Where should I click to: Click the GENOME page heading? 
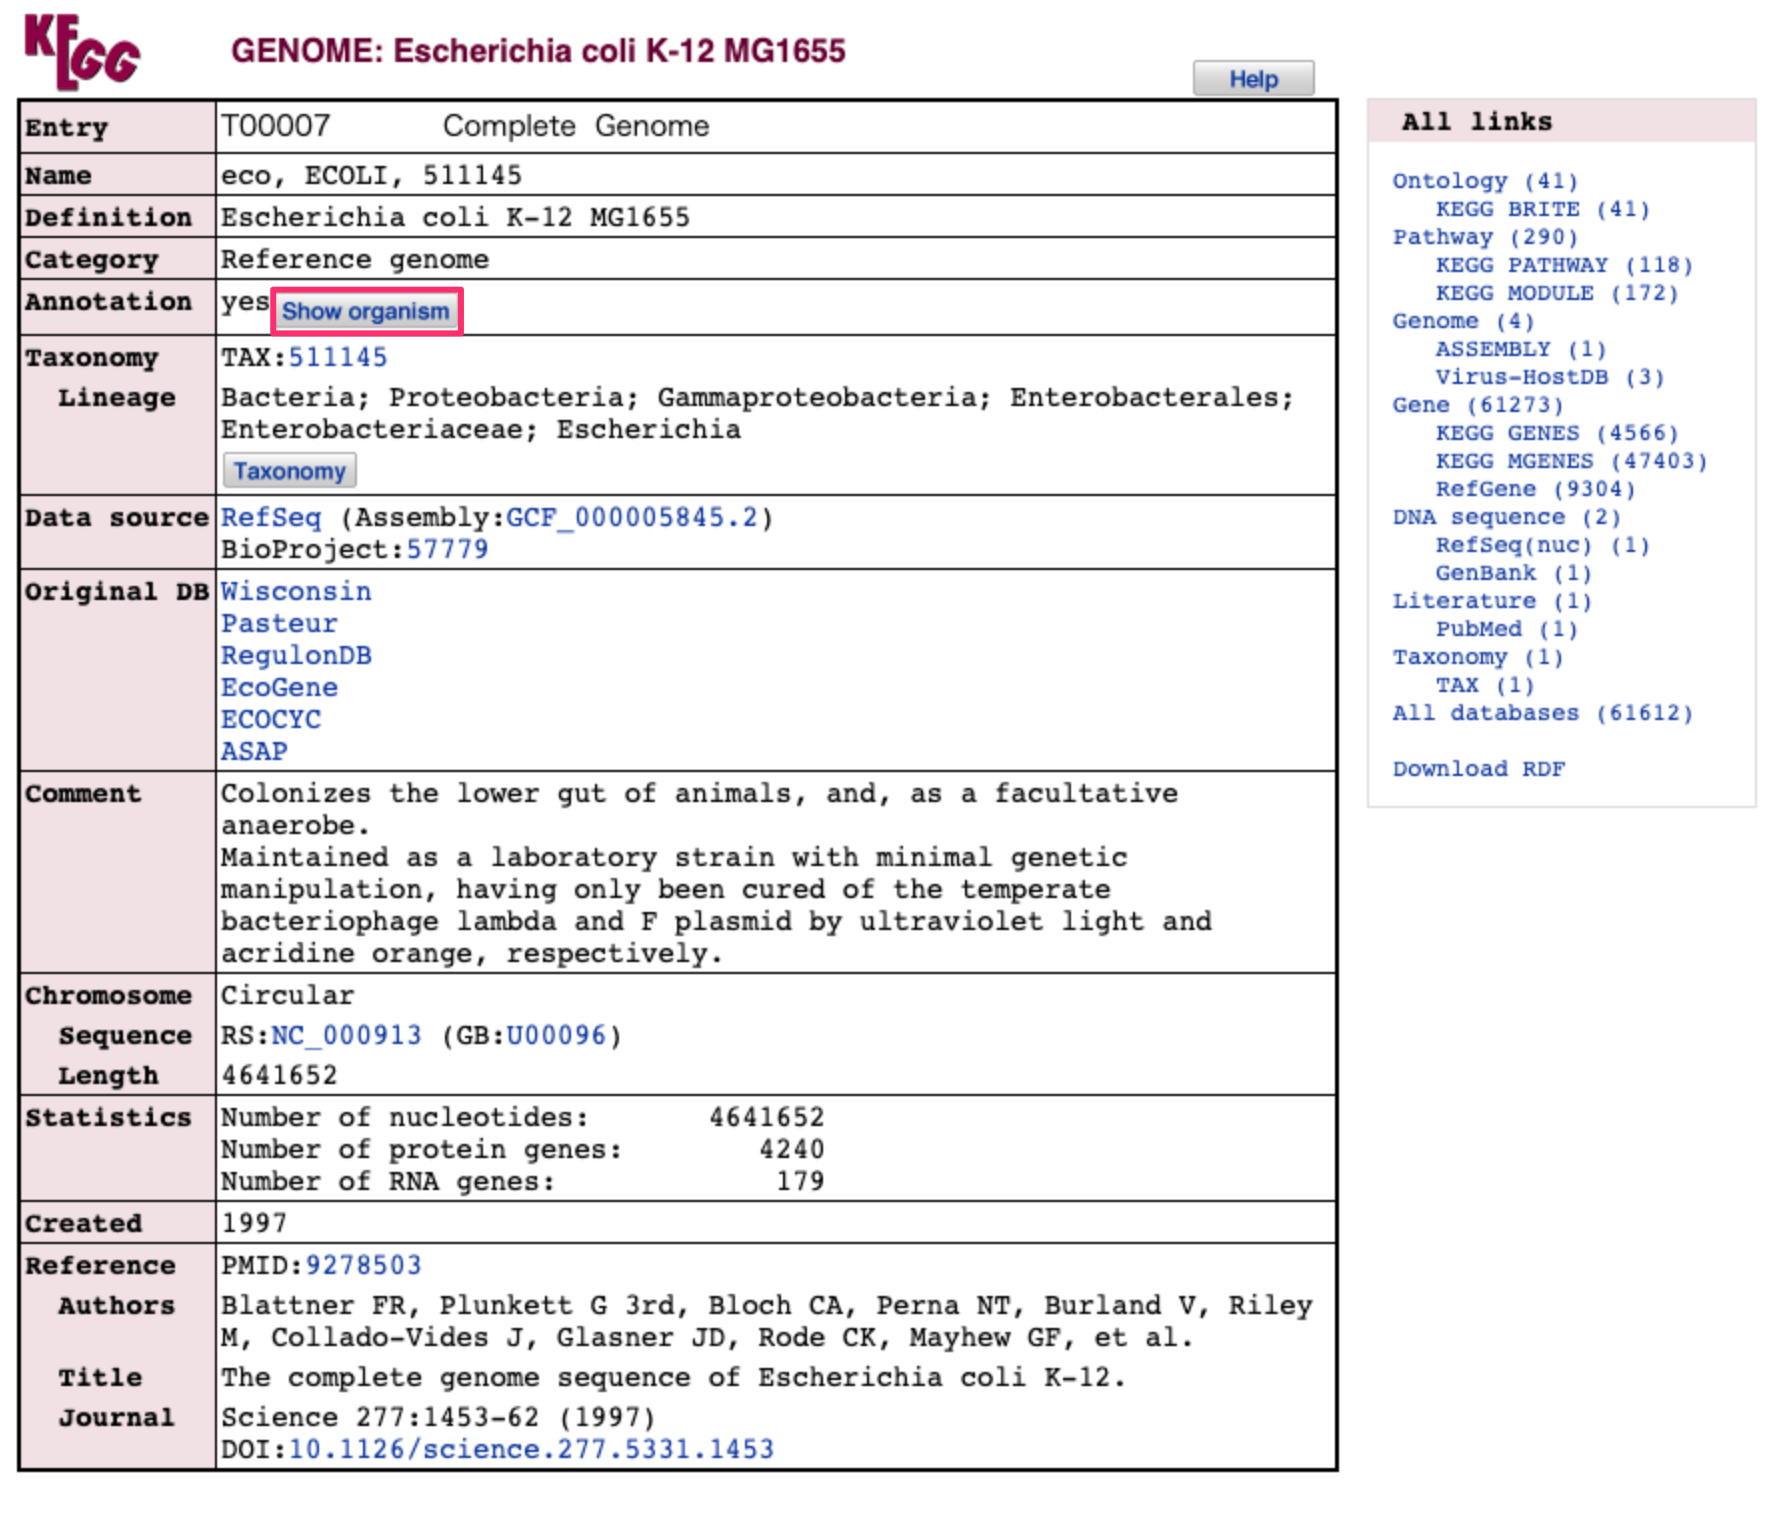click(538, 51)
